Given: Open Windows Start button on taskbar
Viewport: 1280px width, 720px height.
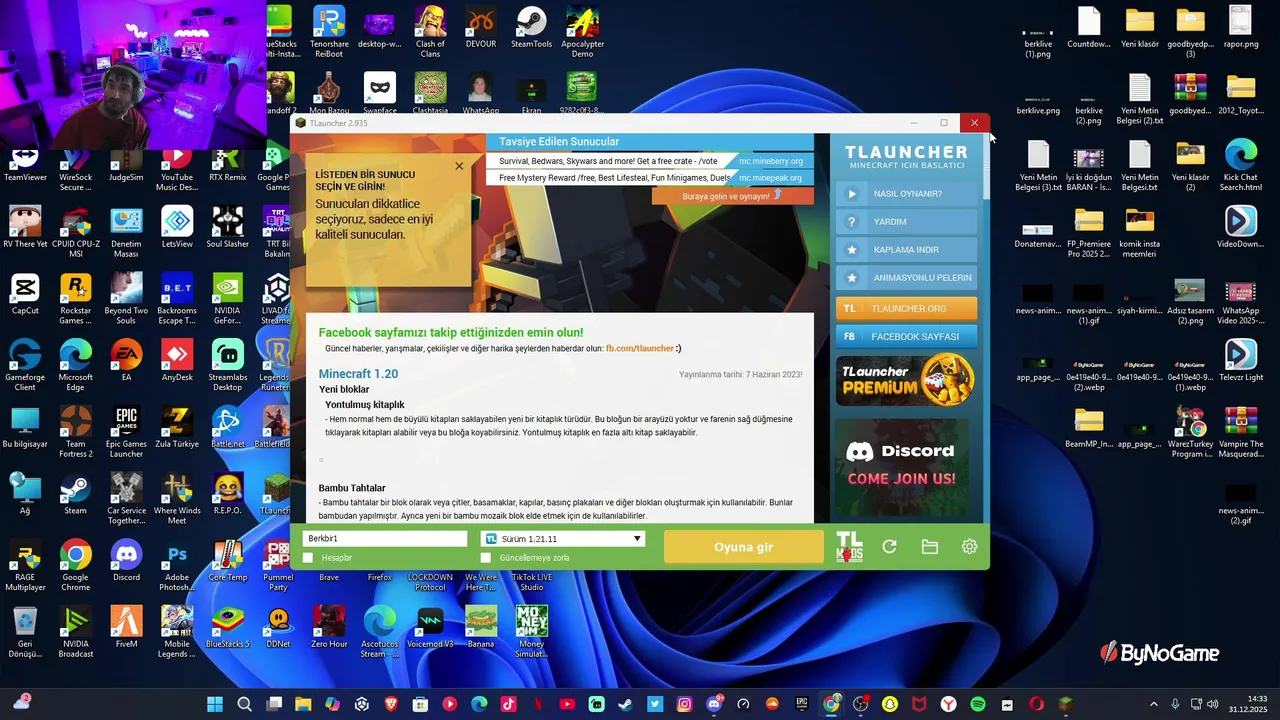Looking at the screenshot, I should (x=215, y=704).
